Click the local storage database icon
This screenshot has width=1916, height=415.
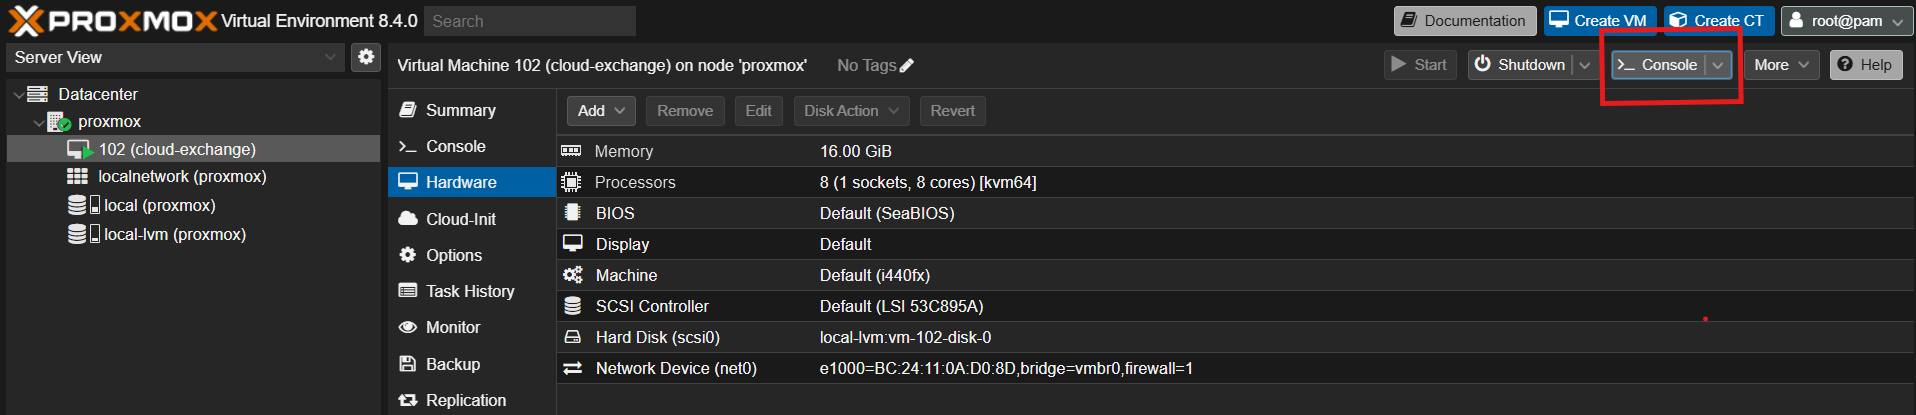click(77, 205)
